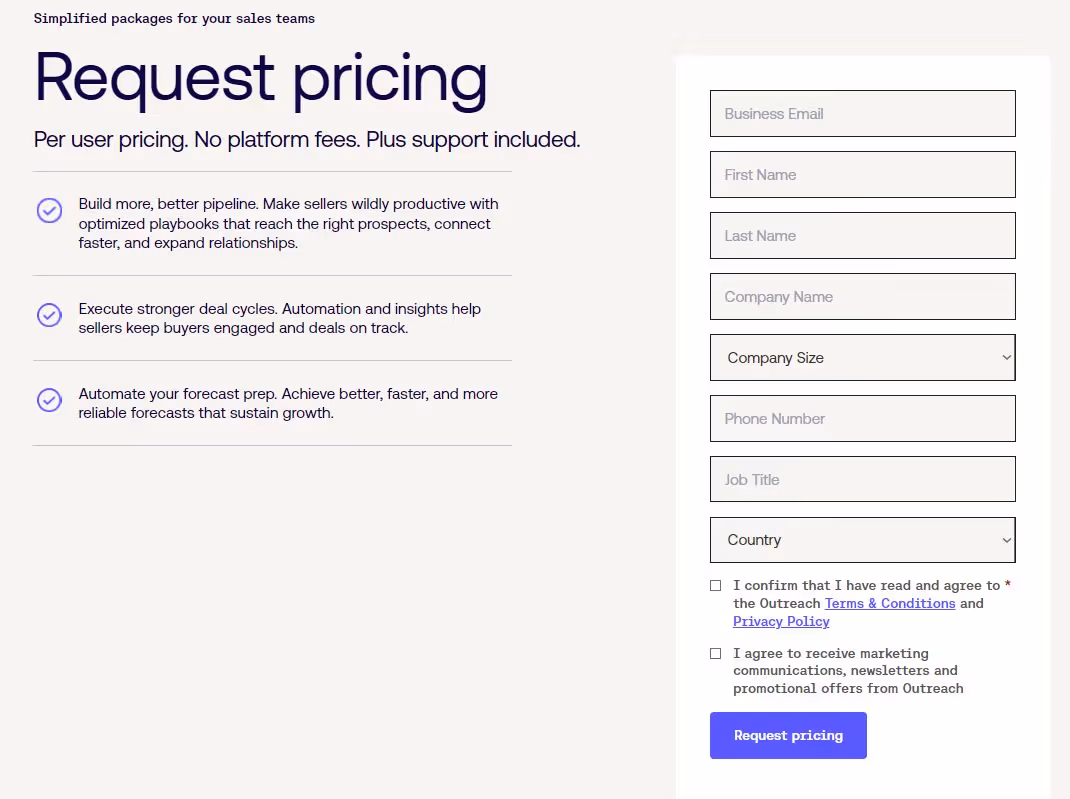
Task: Click the Phone Number input field
Action: [862, 418]
